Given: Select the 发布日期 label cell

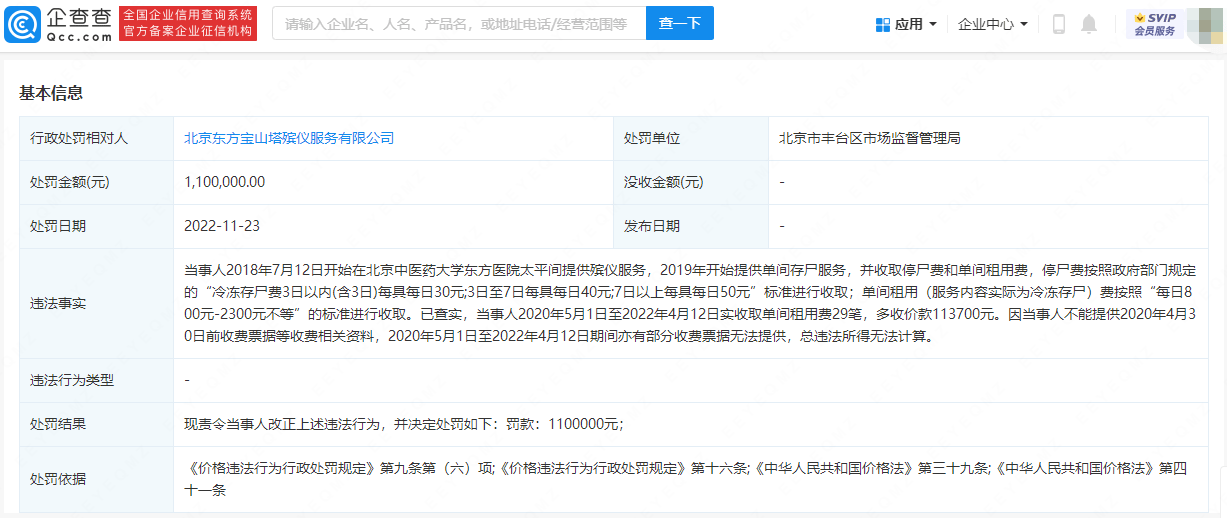Looking at the screenshot, I should tap(691, 226).
